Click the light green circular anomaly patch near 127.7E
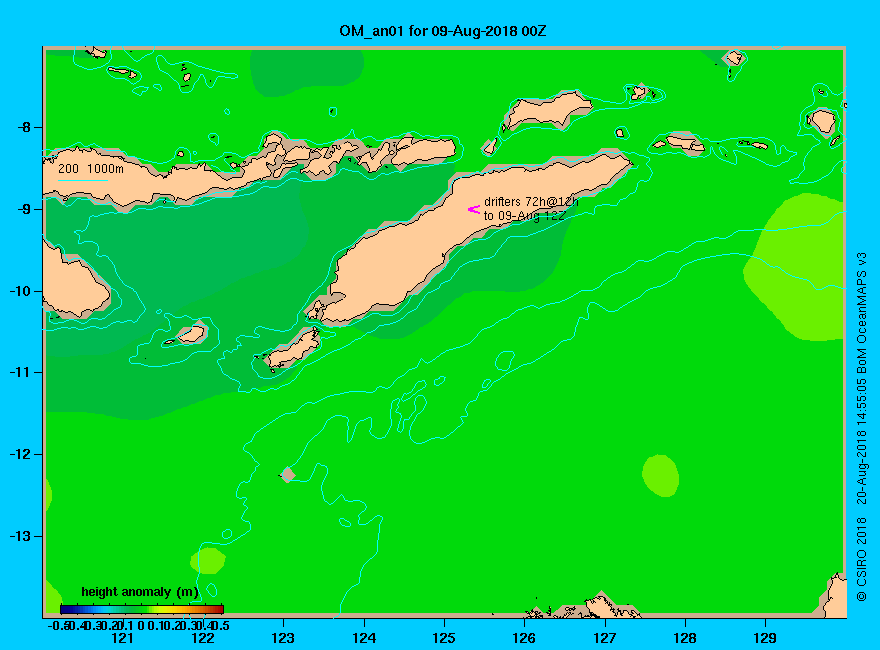Image resolution: width=880 pixels, height=650 pixels. click(661, 475)
